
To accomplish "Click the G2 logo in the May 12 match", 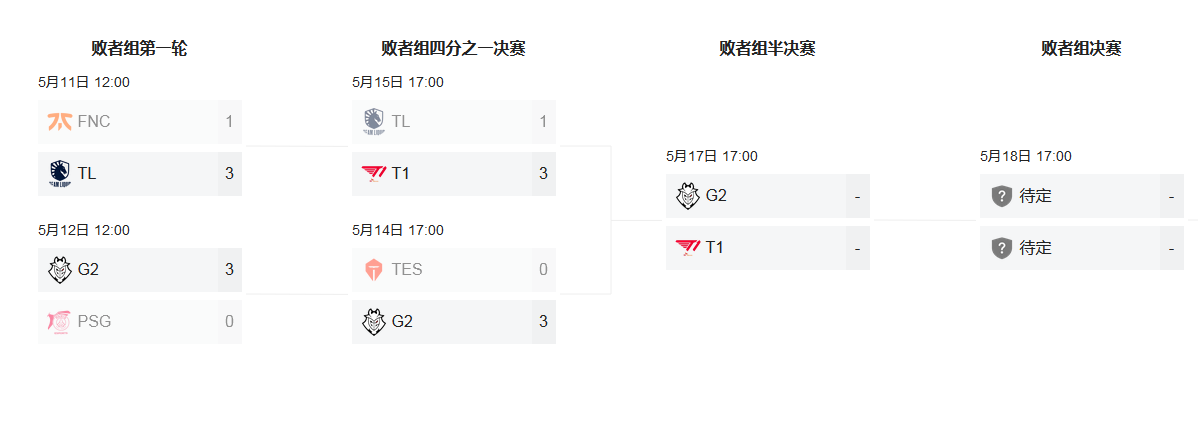I will (60, 269).
